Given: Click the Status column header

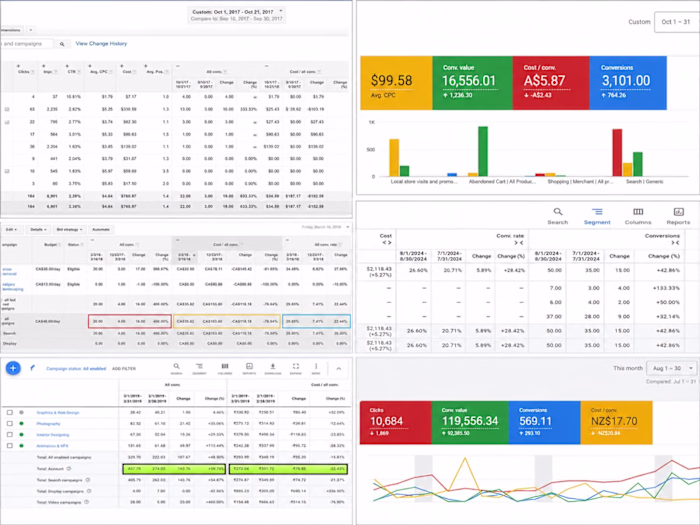Looking at the screenshot, I should tap(74, 245).
